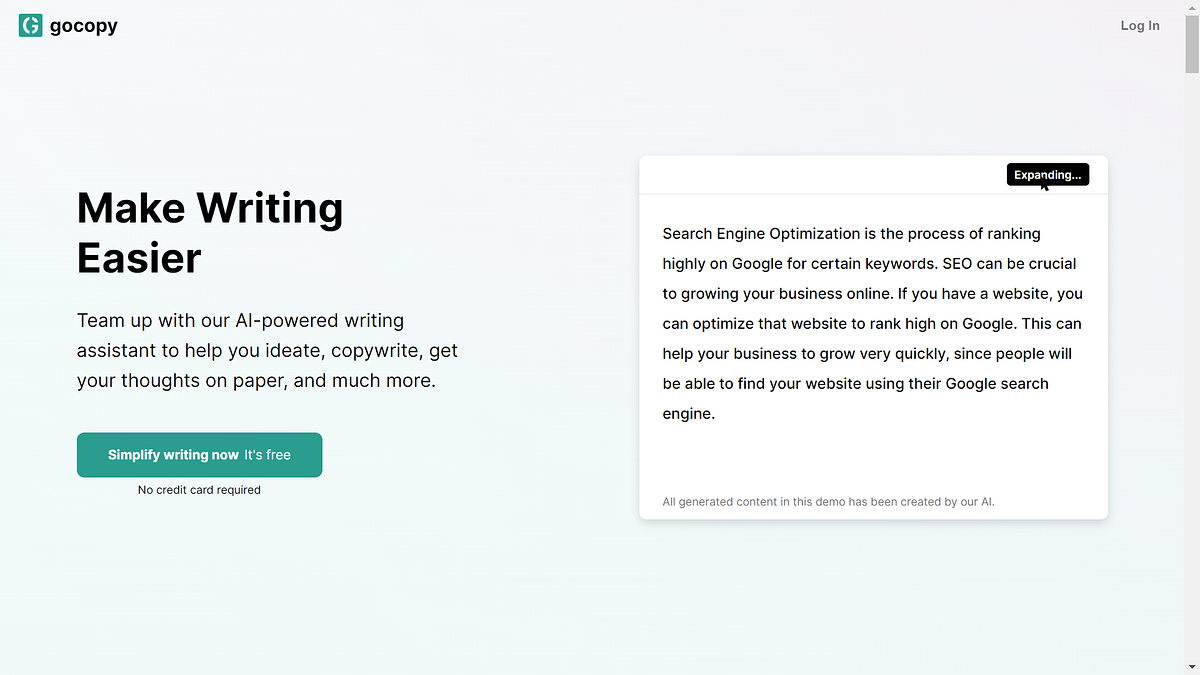The height and width of the screenshot is (675, 1200).
Task: Click the scrollbar down arrow
Action: click(1192, 667)
